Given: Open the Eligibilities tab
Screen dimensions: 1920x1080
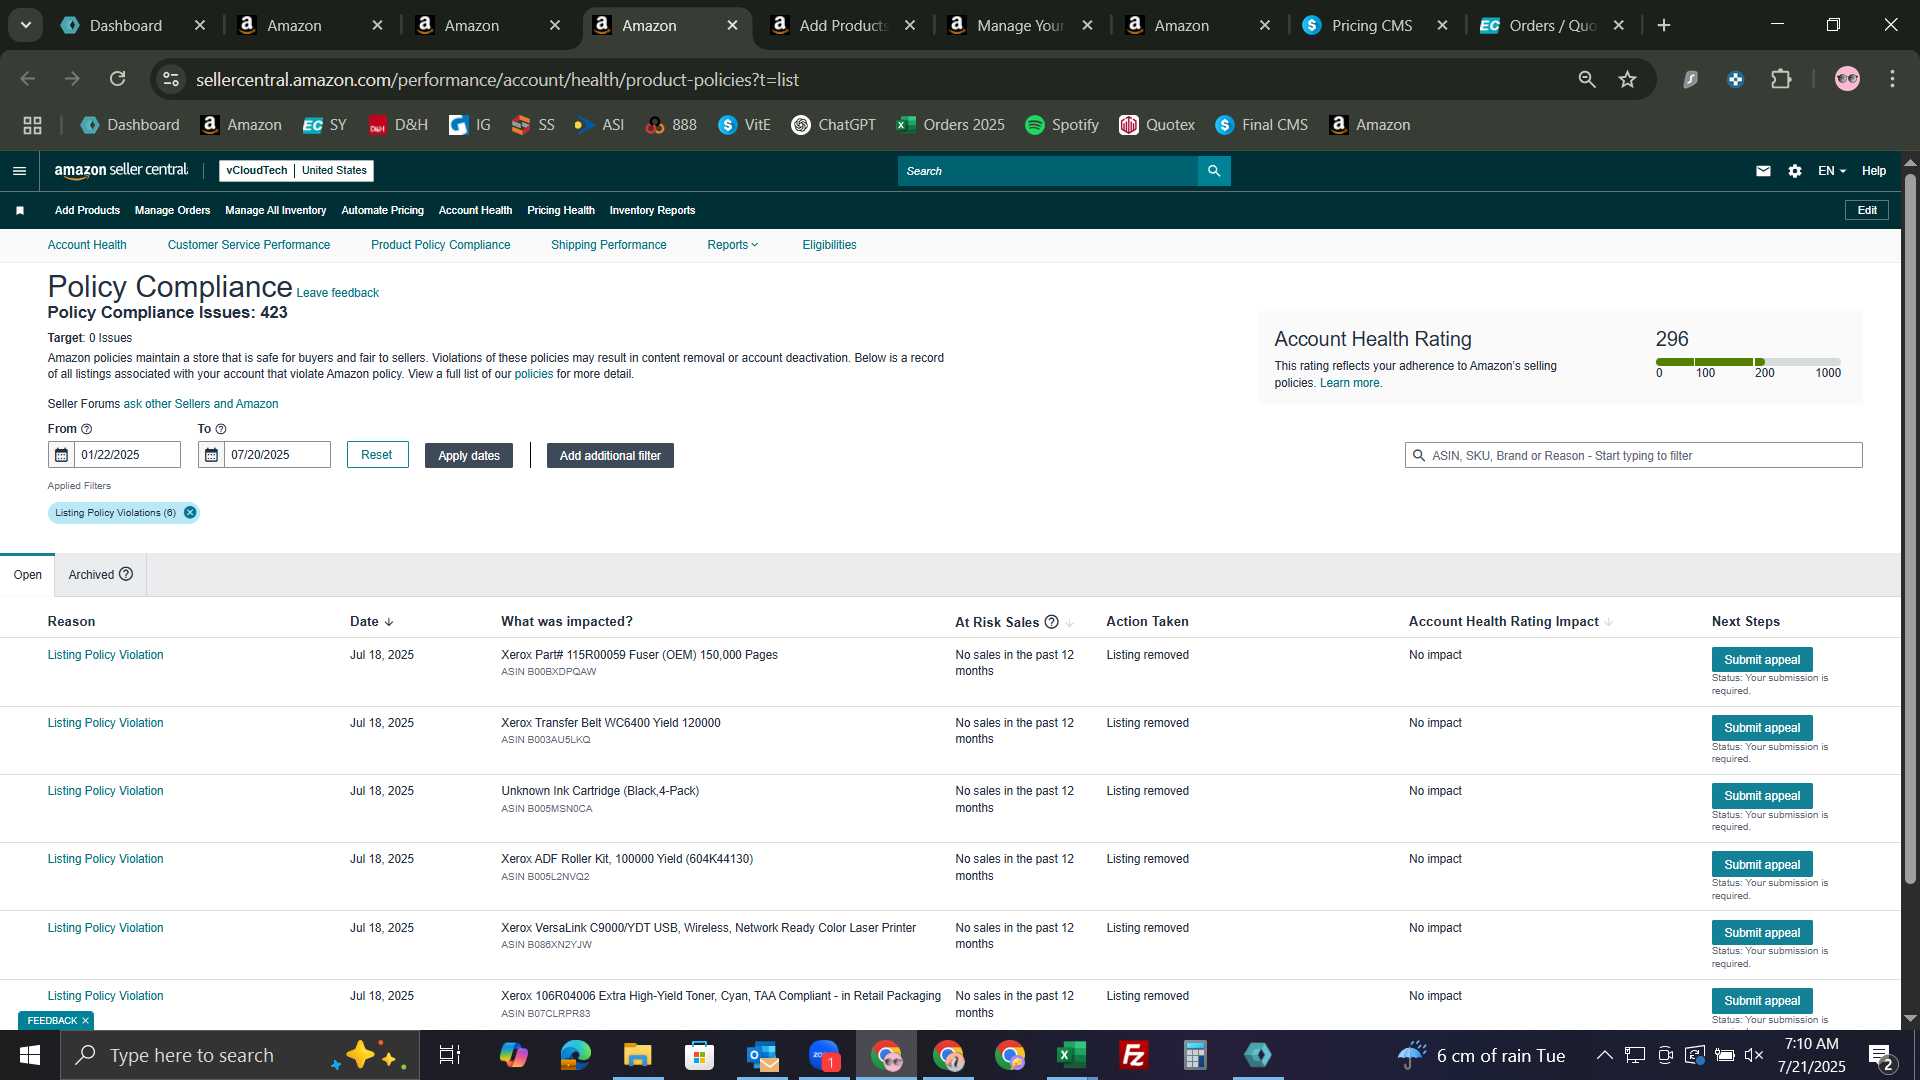Looking at the screenshot, I should (x=829, y=245).
